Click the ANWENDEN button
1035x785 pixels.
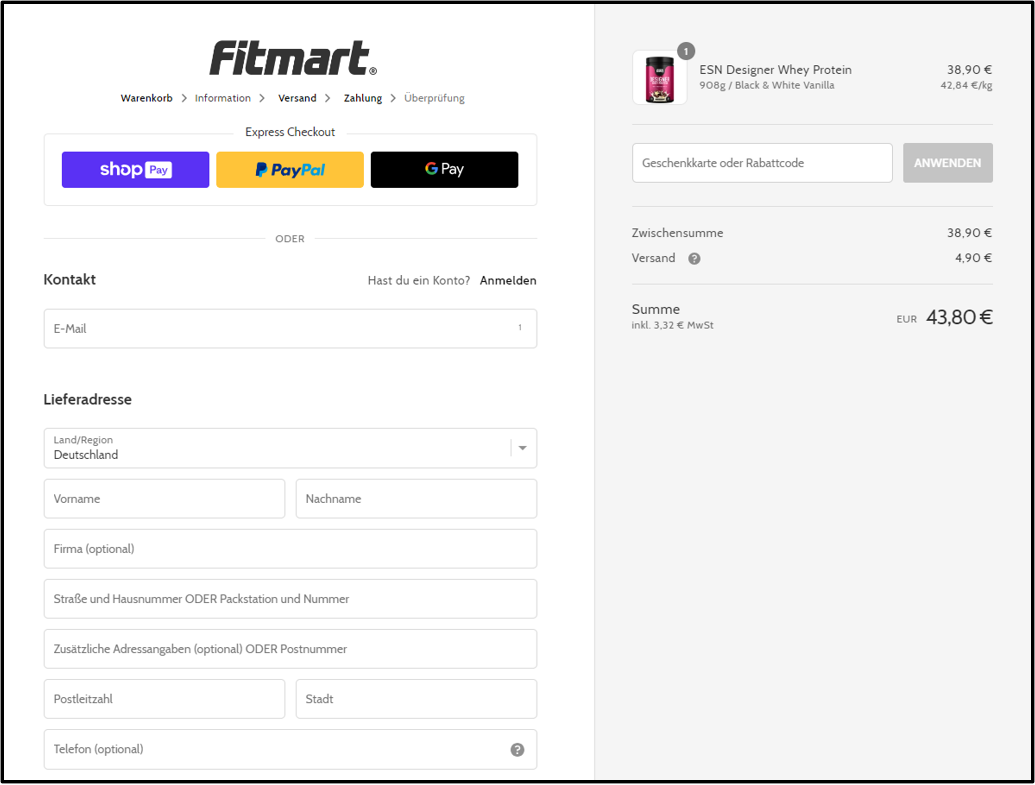click(948, 163)
